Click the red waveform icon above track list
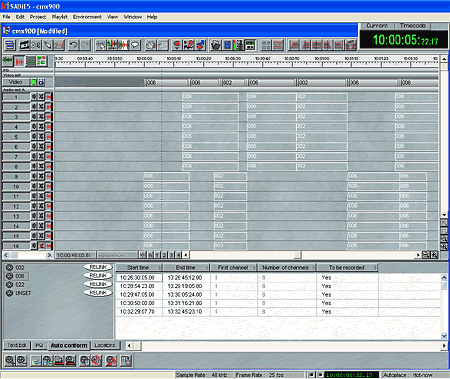 pyautogui.click(x=19, y=61)
